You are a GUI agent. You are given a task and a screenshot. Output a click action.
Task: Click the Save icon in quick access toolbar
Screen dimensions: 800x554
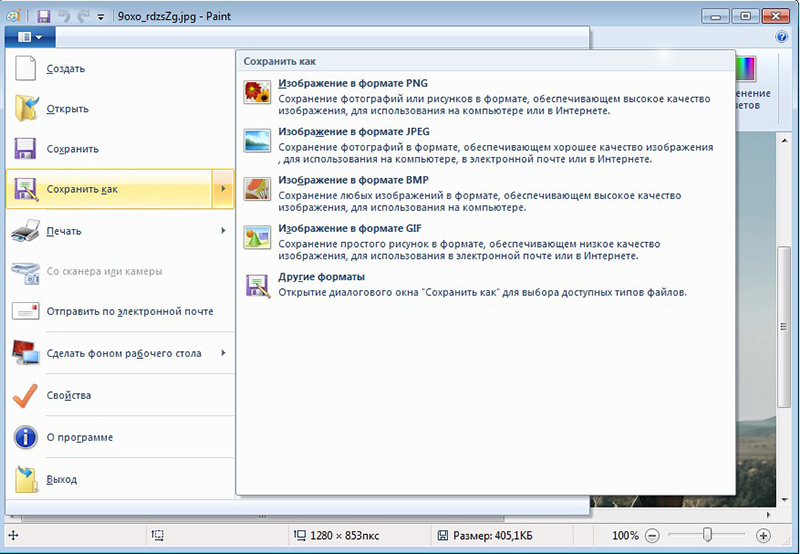point(44,16)
